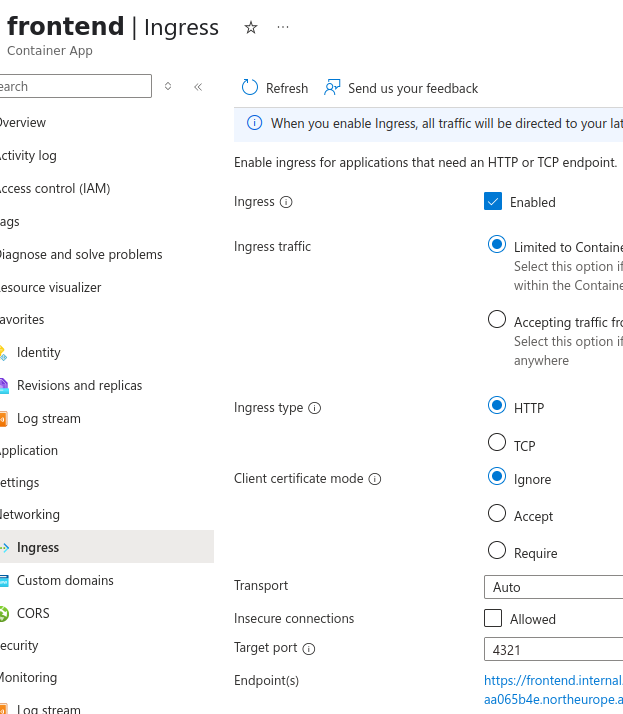Show the Target port info tooltip
This screenshot has height=714, width=623.
point(309,648)
